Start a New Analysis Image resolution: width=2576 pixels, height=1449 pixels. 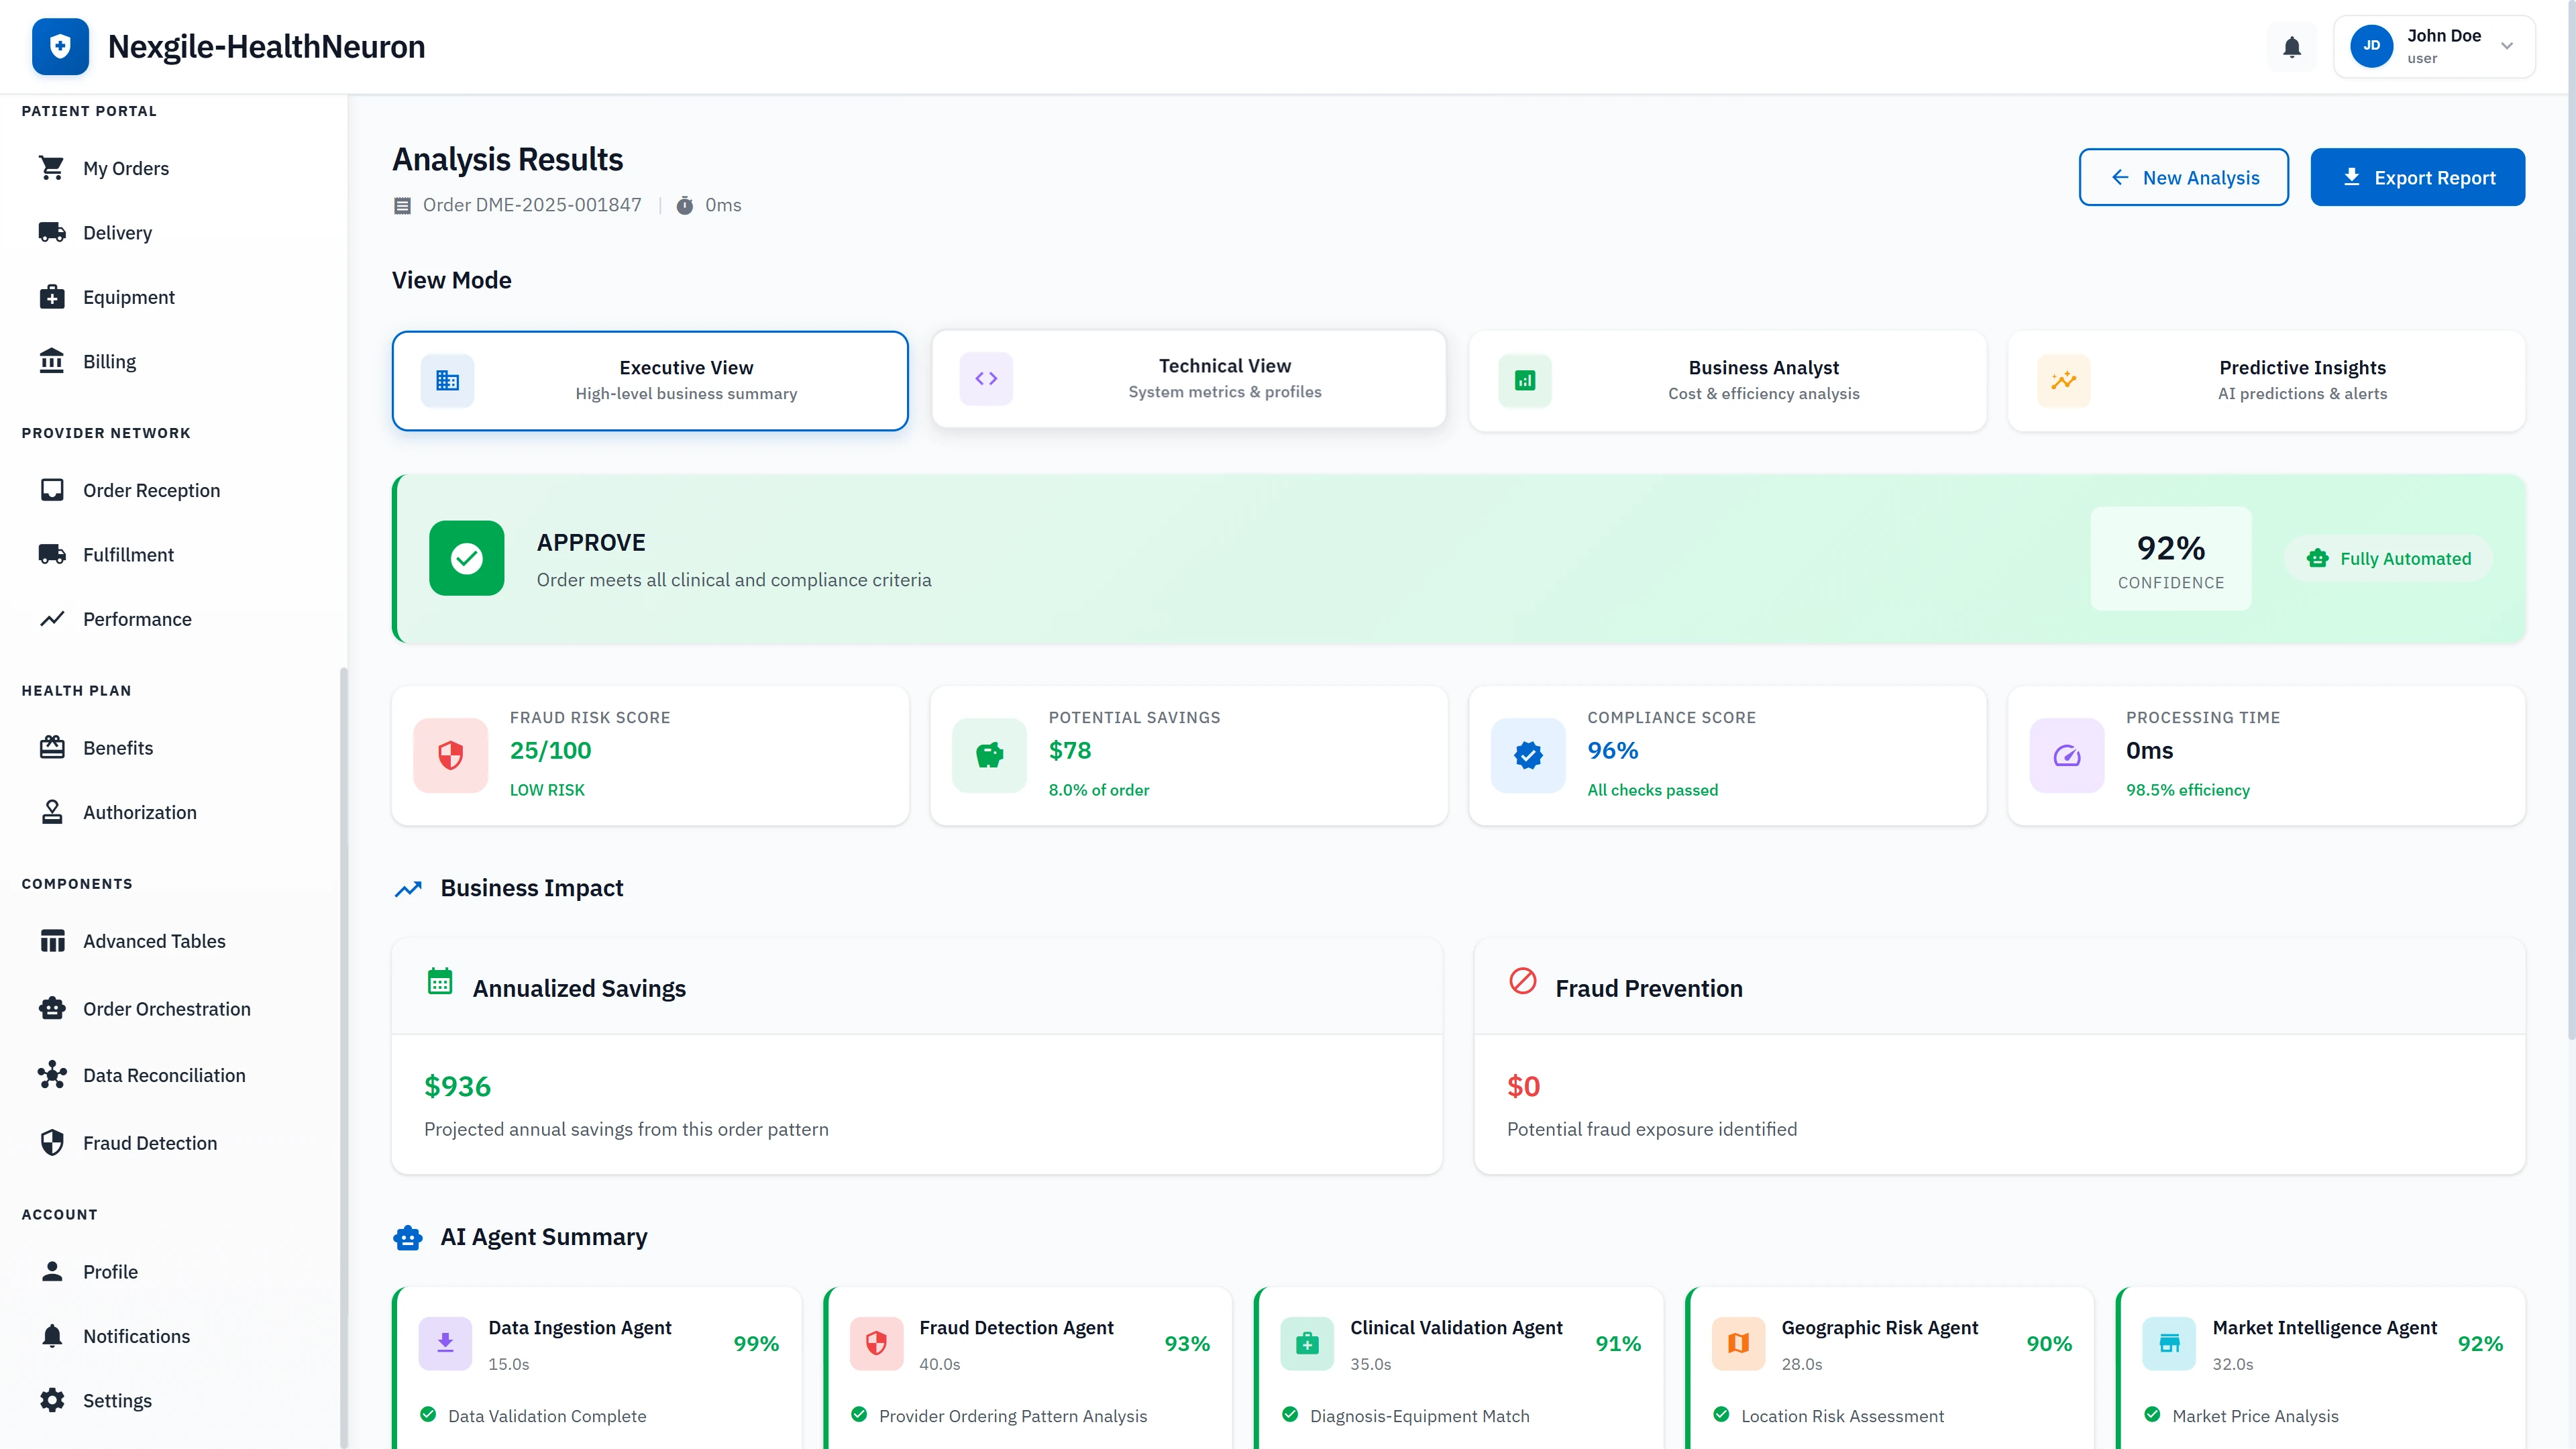2184,177
